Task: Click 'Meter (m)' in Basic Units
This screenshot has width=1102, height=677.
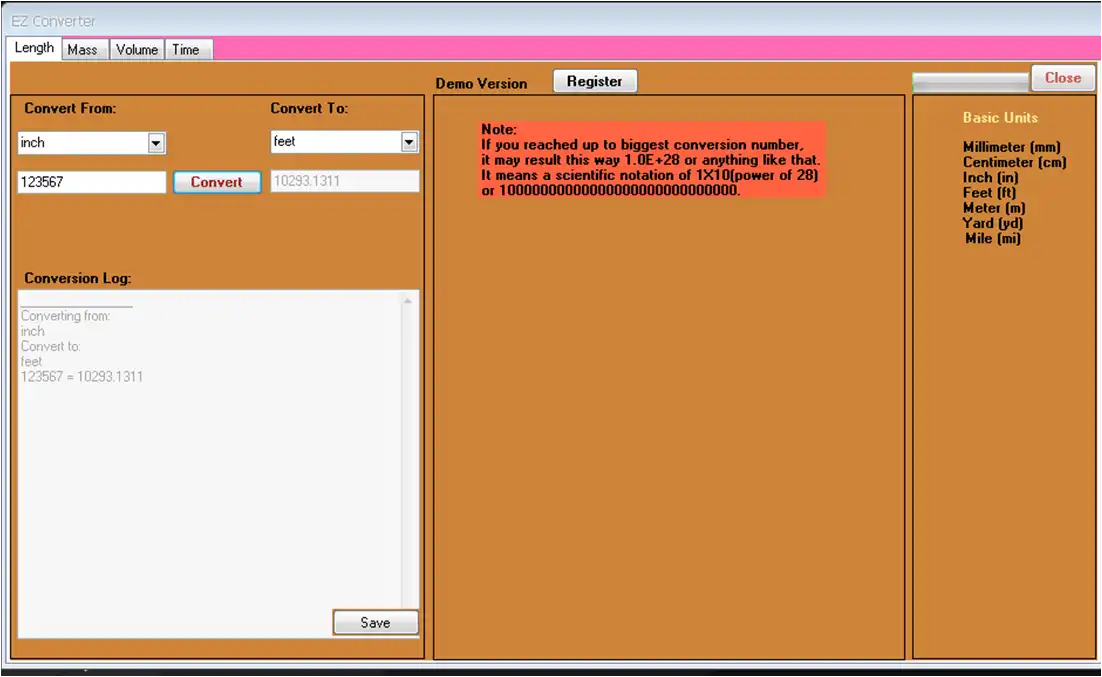Action: (x=994, y=208)
